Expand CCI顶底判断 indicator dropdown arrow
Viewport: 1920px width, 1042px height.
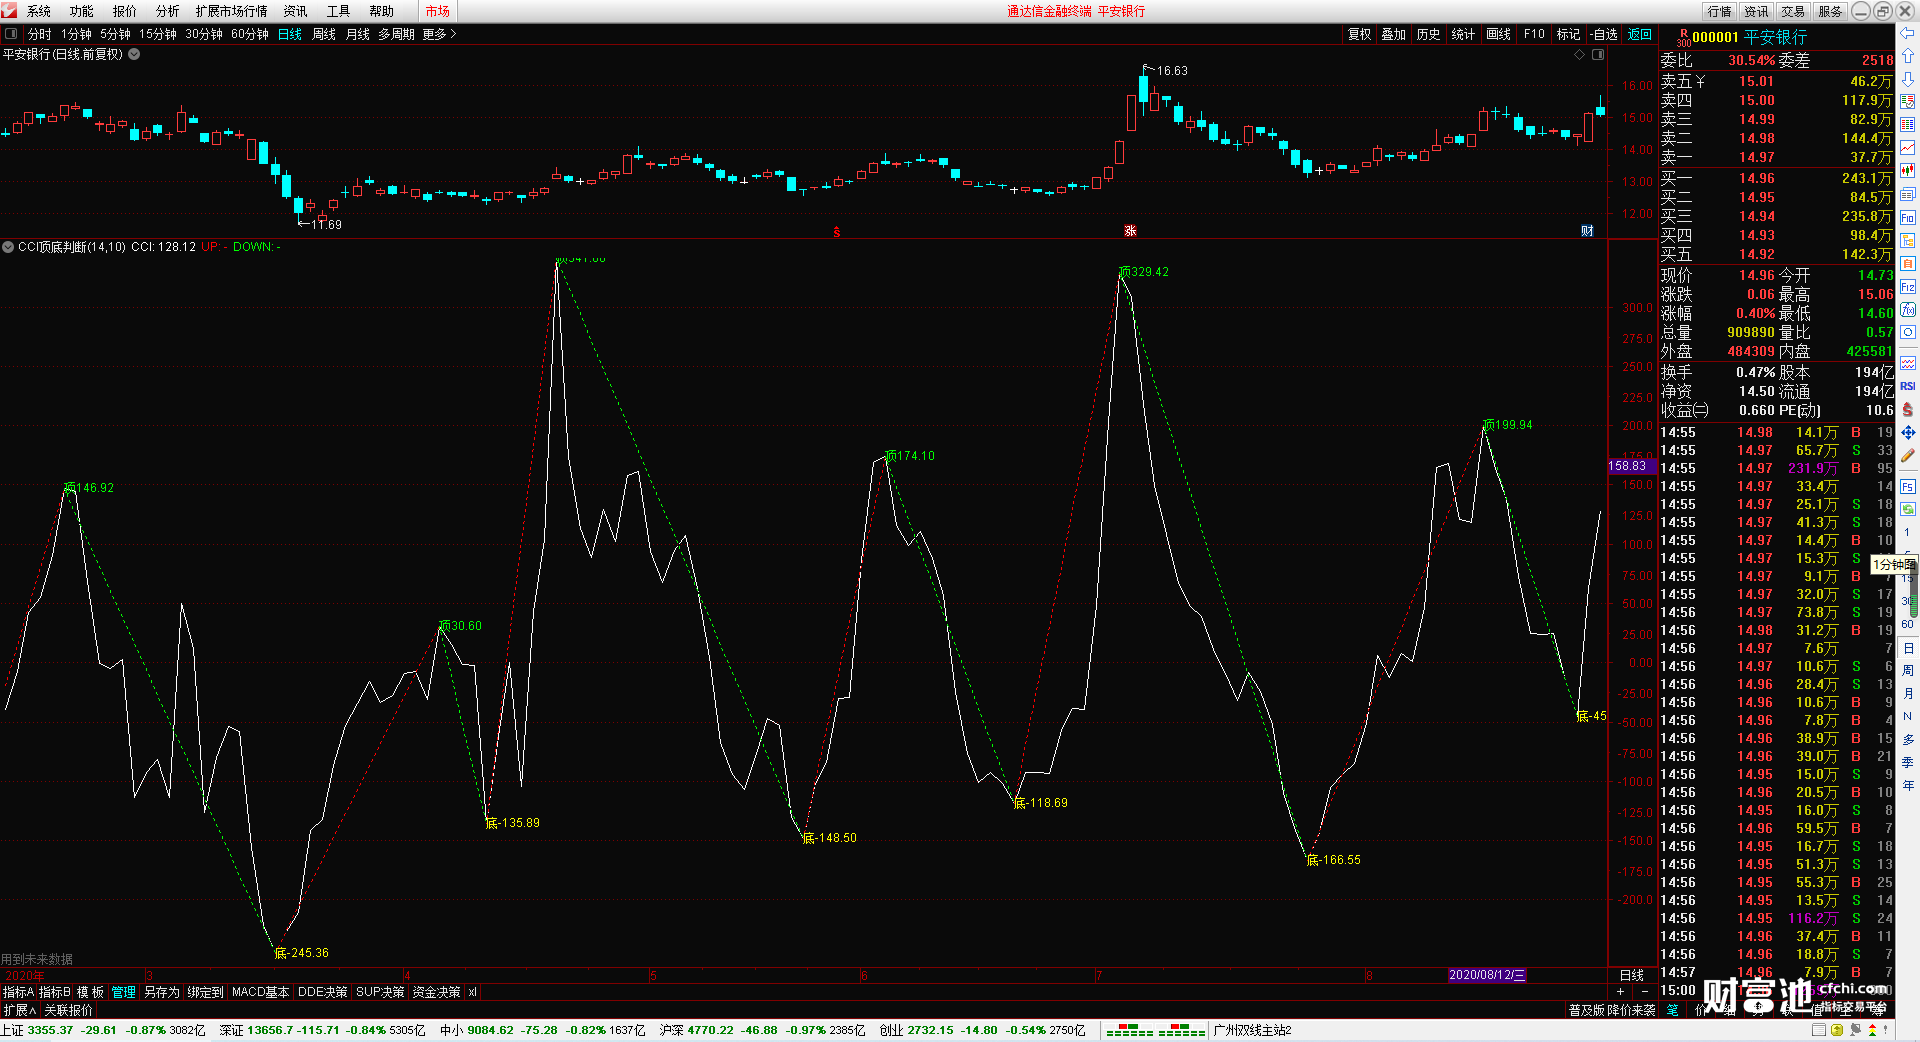click(x=8, y=246)
